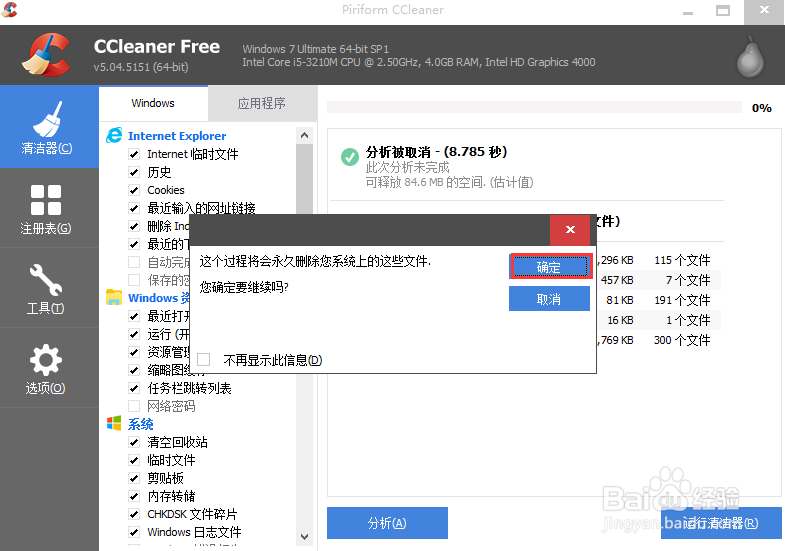Toggle the CHKDSK 文件碎片 checkbox
The image size is (785, 551).
click(x=134, y=514)
